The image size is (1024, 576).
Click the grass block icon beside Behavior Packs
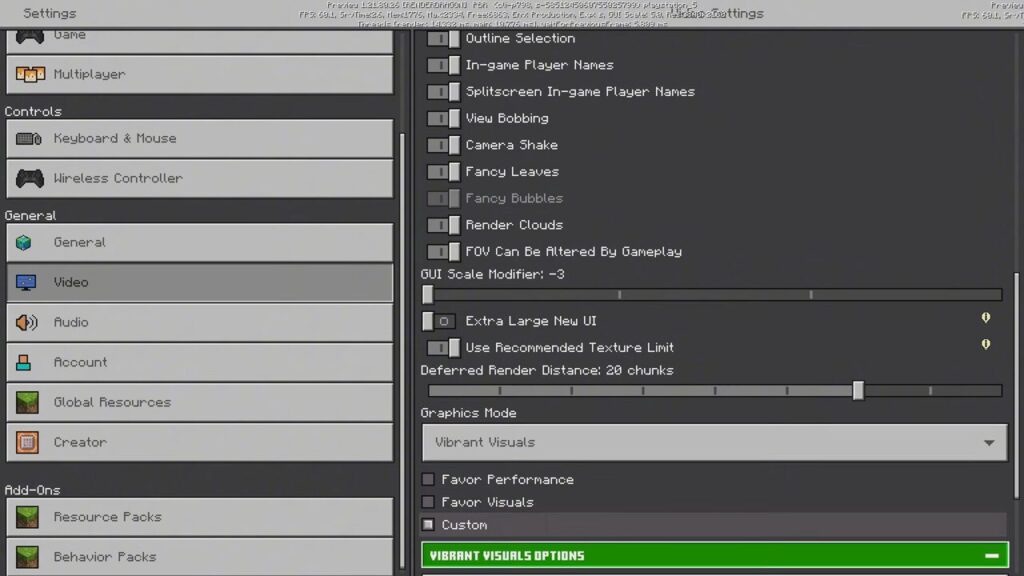point(27,557)
